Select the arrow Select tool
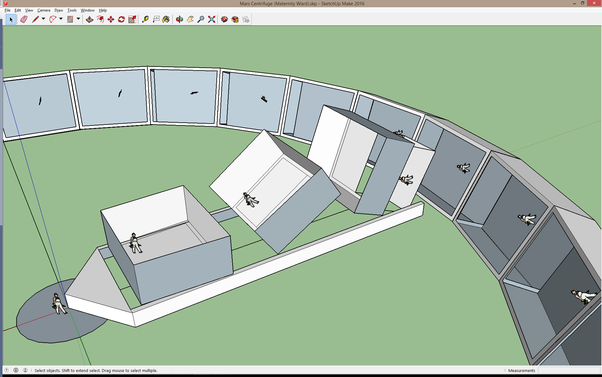Screen dimensions: 602x377 [11, 19]
